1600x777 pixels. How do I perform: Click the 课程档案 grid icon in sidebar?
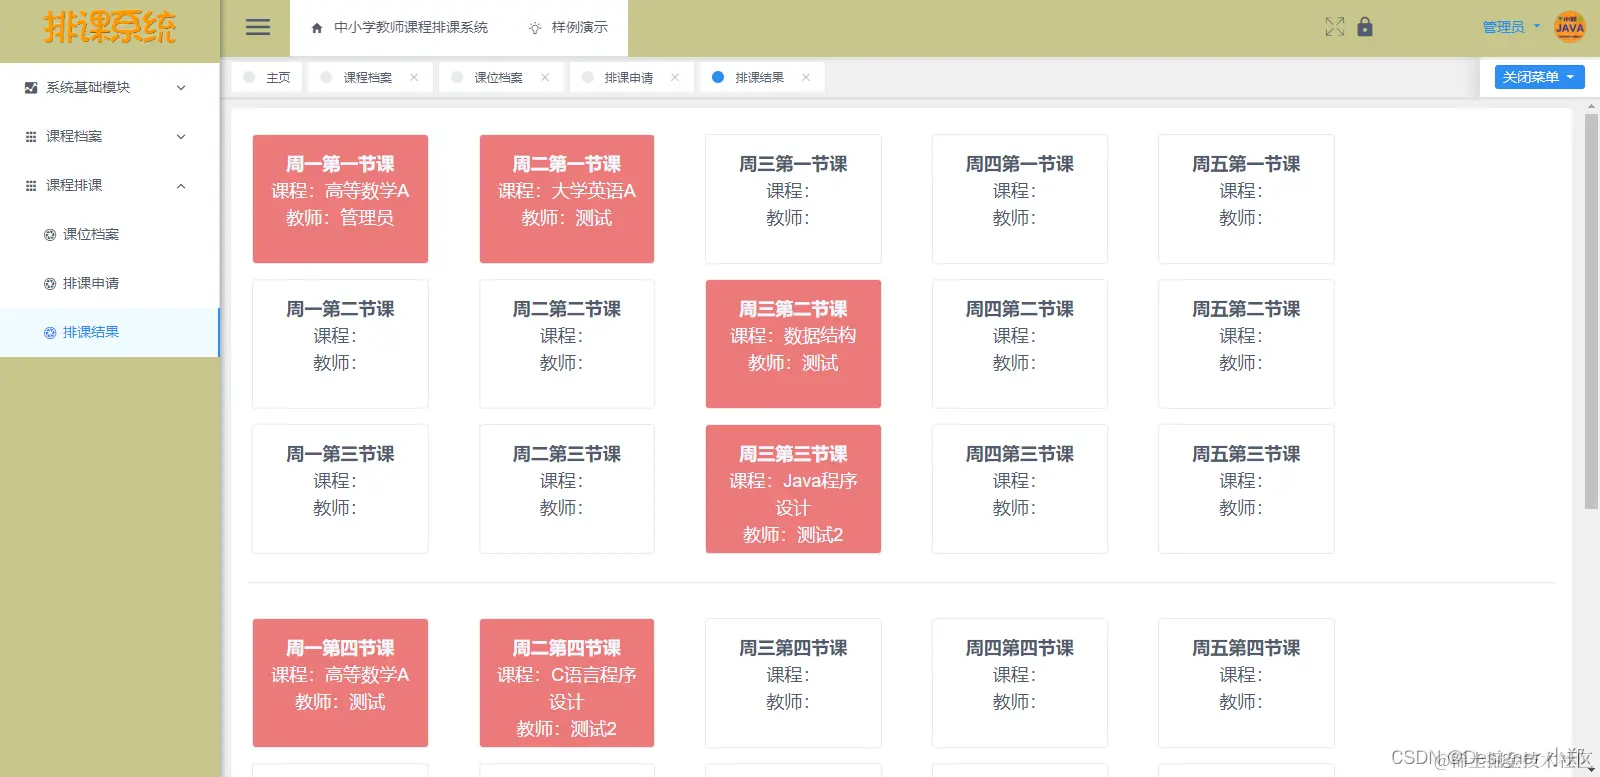pyautogui.click(x=31, y=137)
